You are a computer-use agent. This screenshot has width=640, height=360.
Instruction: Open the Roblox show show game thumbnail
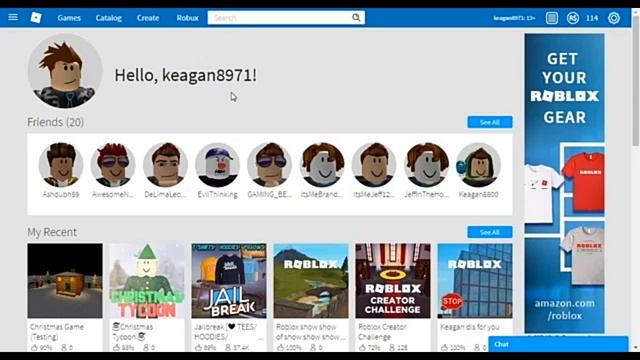pyautogui.click(x=311, y=281)
